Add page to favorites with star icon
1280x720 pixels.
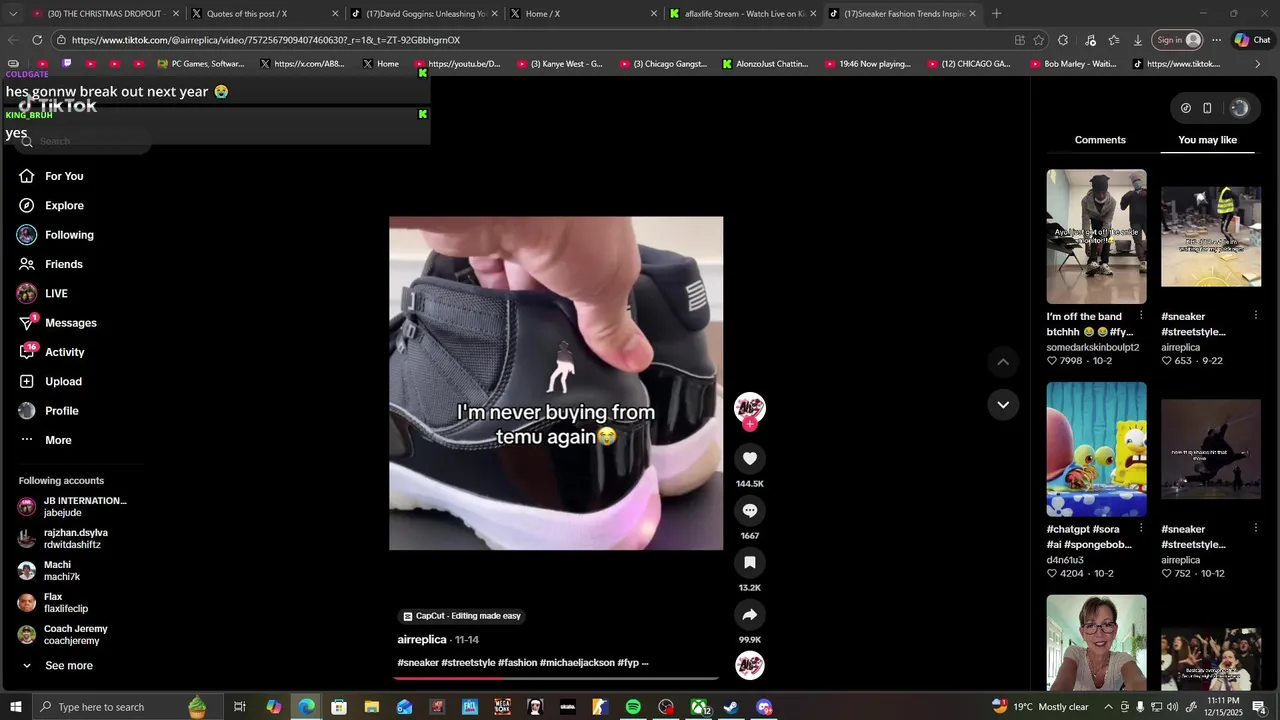point(1039,40)
